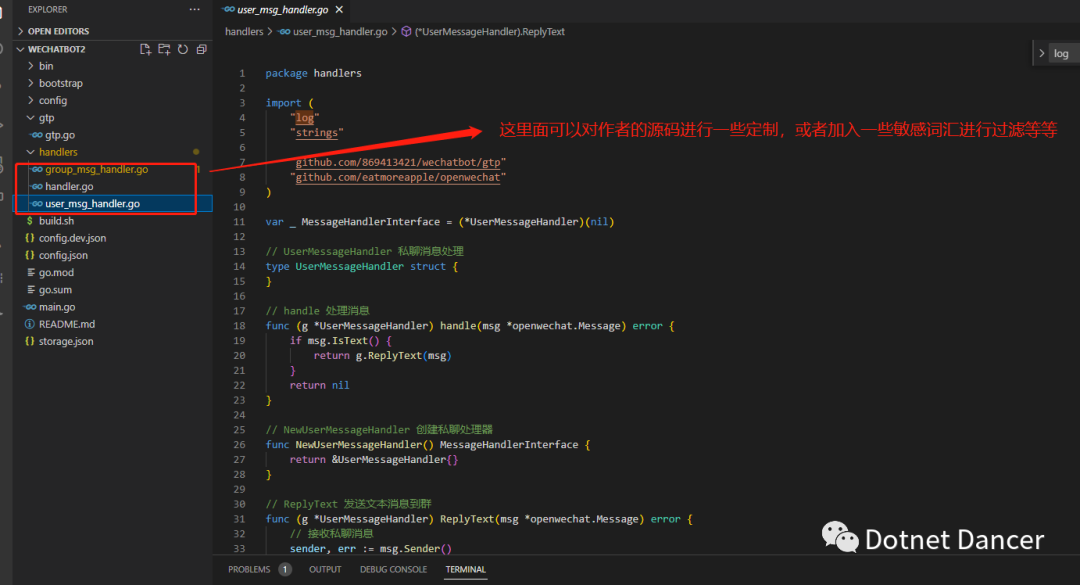Image resolution: width=1080 pixels, height=585 pixels.
Task: Click NewUserMessageHandler function name on line 26
Action: (x=358, y=445)
